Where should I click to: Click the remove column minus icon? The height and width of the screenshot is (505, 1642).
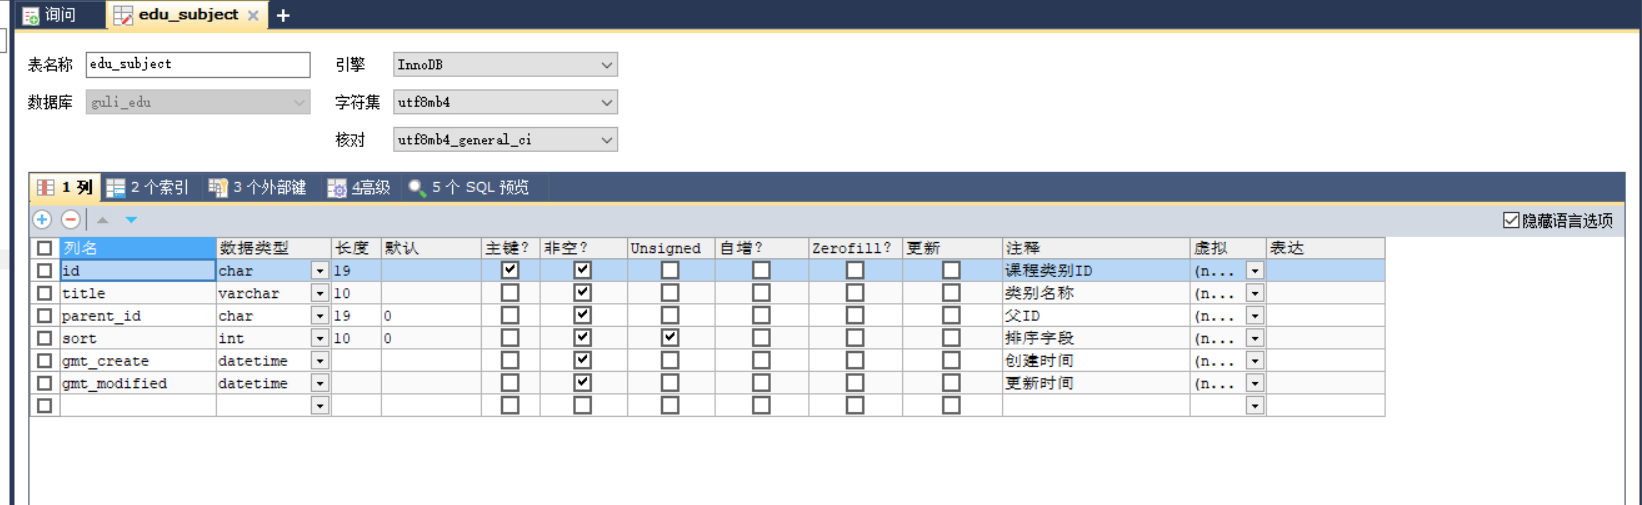point(70,219)
